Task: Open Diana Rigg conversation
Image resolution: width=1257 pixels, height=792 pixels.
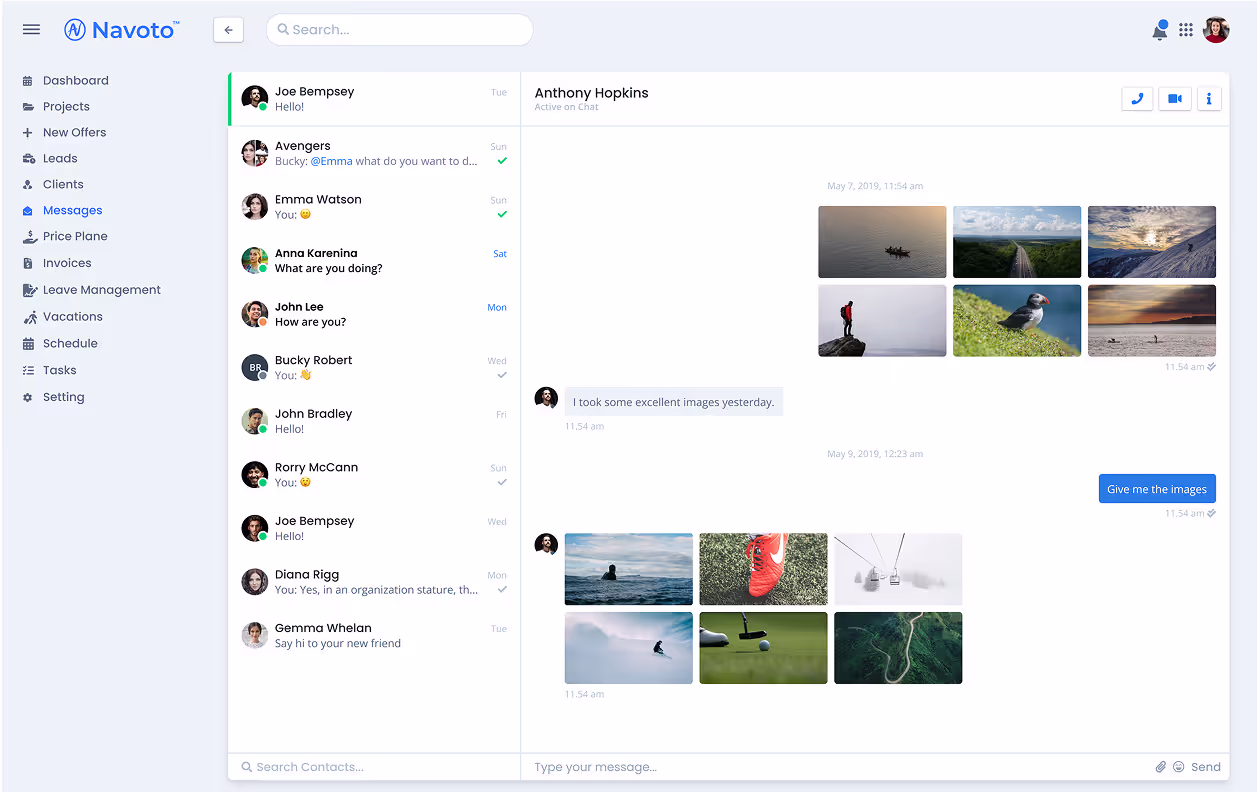Action: [374, 582]
